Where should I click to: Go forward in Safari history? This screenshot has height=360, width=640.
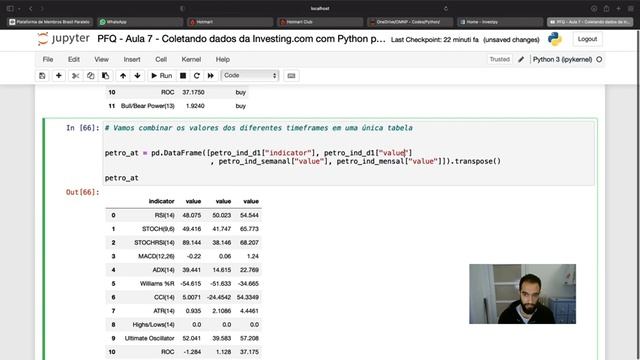pyautogui.click(x=42, y=8)
